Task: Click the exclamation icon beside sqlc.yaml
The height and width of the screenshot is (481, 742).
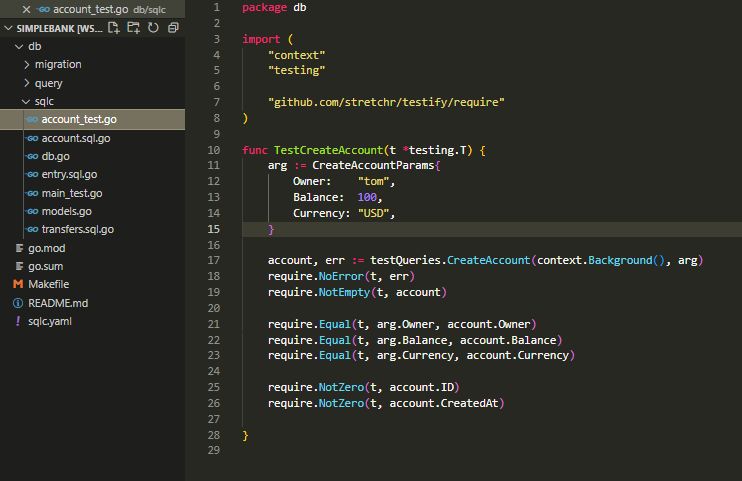Action: [18, 321]
